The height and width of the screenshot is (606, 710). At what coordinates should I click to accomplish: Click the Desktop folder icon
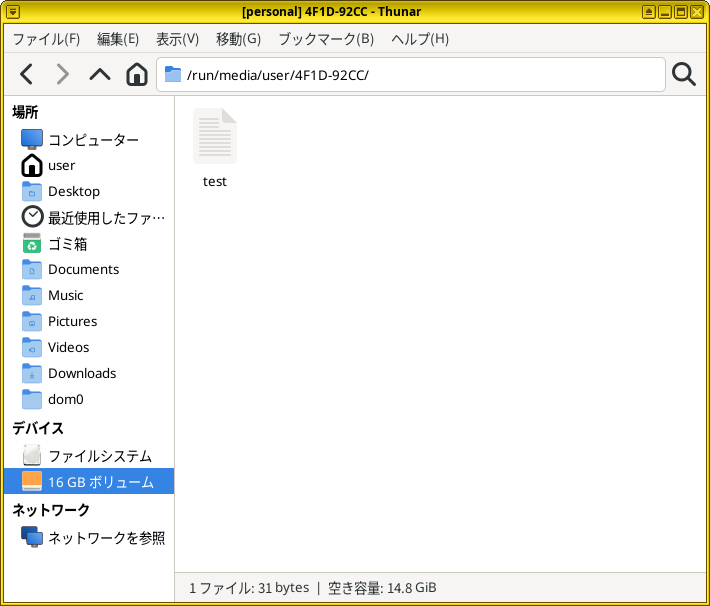pos(32,191)
